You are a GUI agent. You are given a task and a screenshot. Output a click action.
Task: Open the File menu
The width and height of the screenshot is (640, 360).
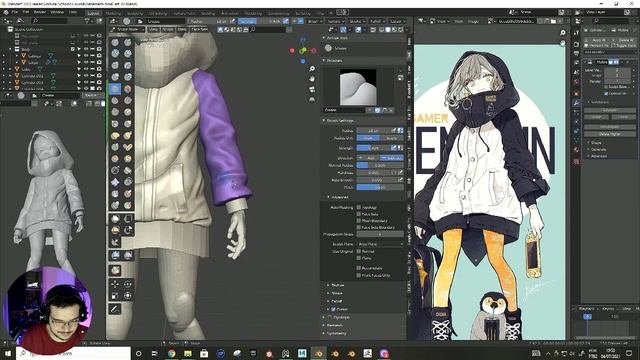click(15, 12)
